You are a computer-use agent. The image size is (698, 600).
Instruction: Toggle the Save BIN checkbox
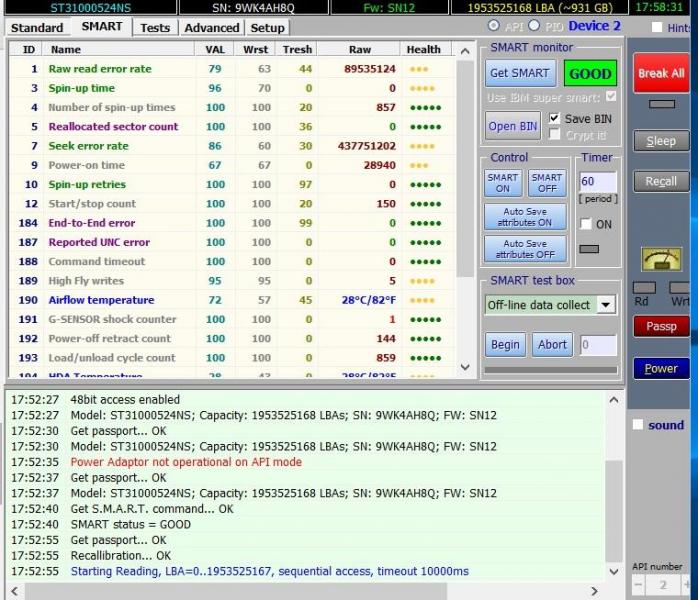coord(556,119)
